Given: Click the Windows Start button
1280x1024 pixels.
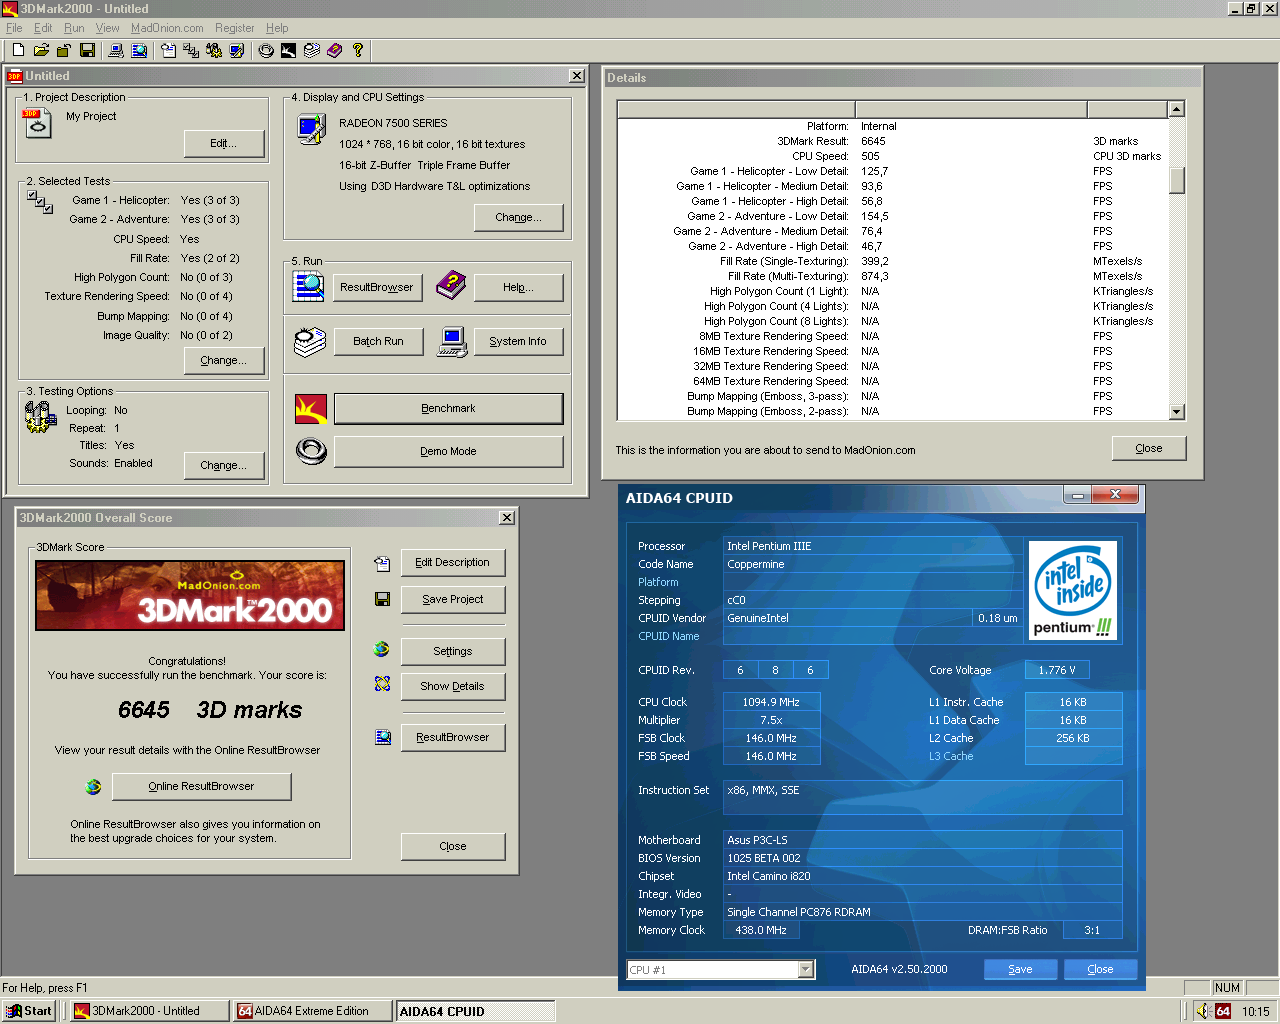Looking at the screenshot, I should pos(29,1011).
